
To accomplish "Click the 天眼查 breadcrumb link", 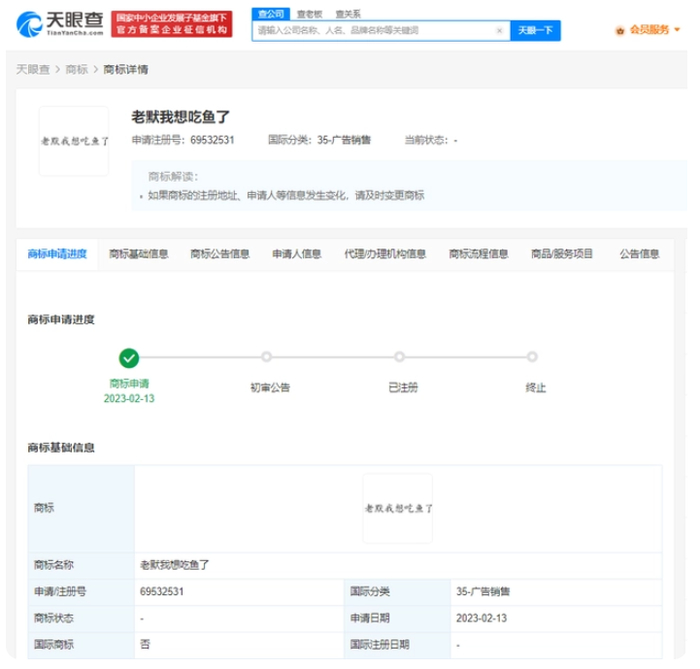I will pyautogui.click(x=35, y=69).
